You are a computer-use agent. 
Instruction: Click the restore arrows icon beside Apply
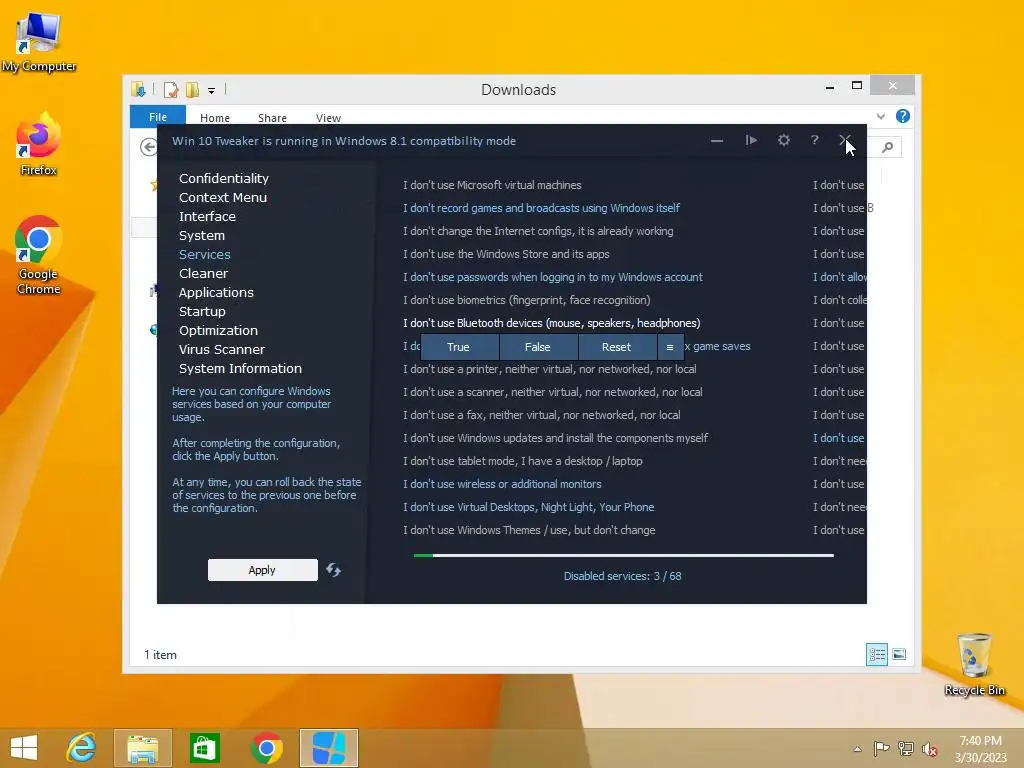tap(333, 570)
